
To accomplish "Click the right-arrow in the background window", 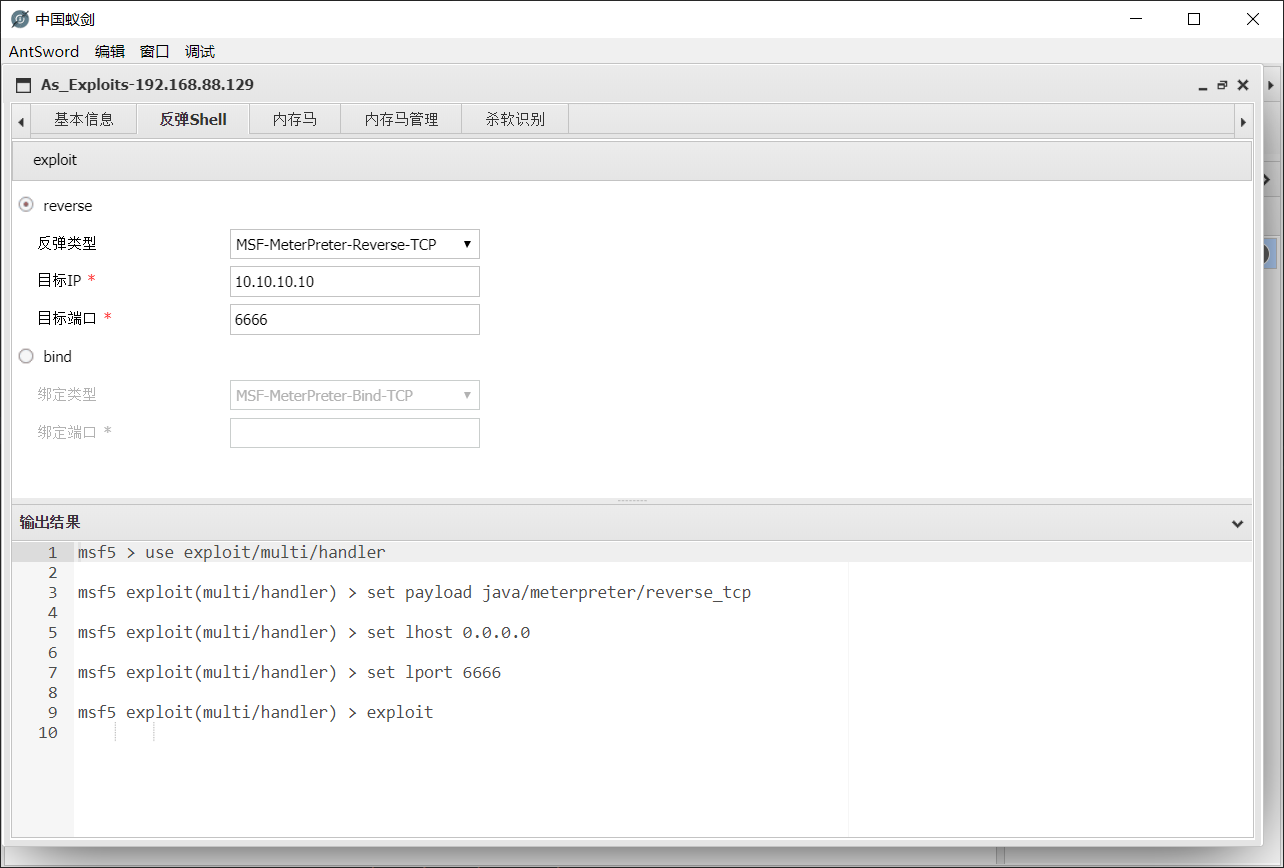I will click(x=1267, y=180).
